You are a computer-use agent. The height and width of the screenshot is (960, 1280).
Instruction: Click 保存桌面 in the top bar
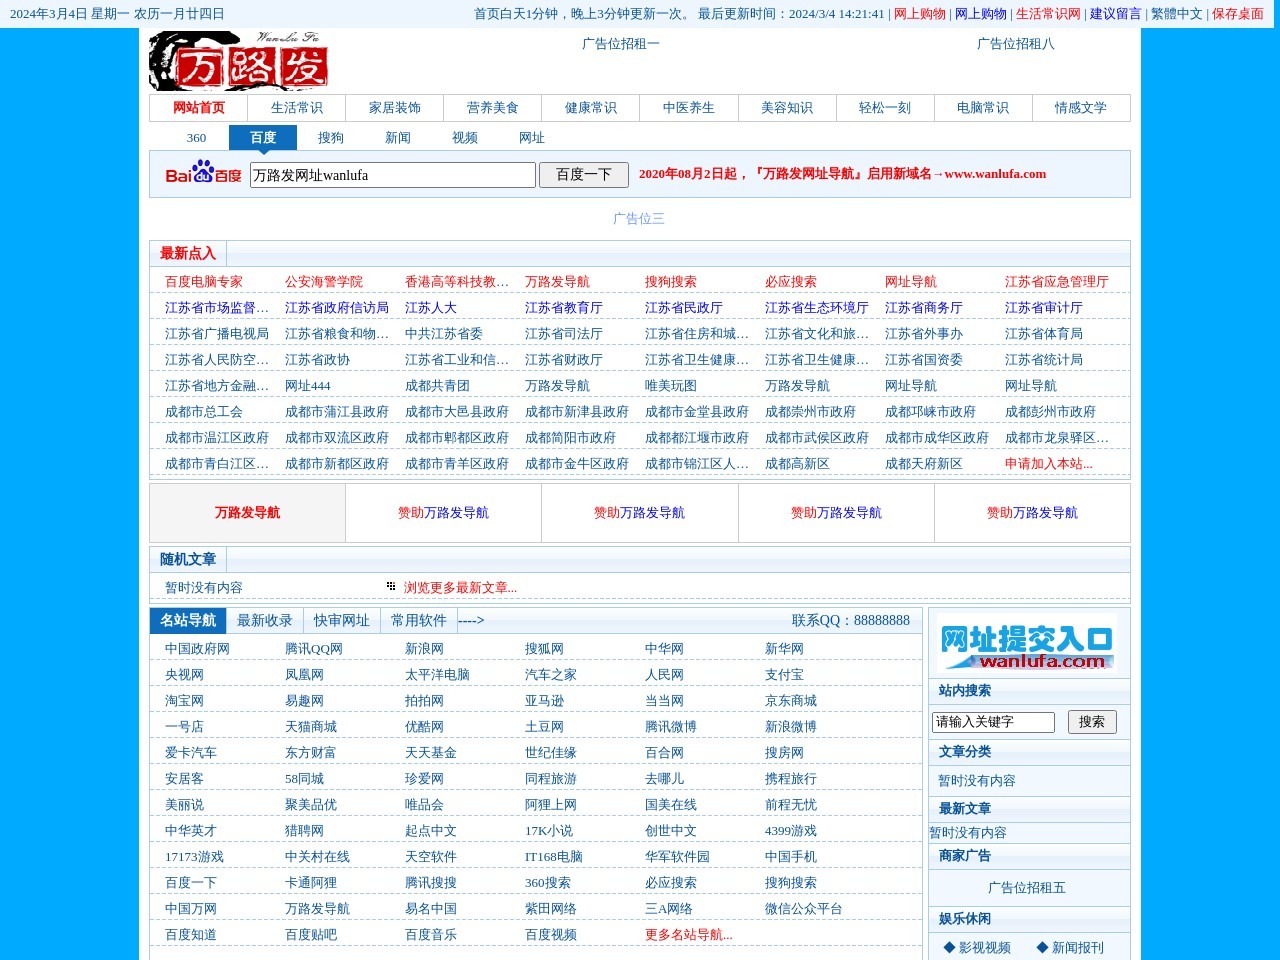(x=1237, y=15)
